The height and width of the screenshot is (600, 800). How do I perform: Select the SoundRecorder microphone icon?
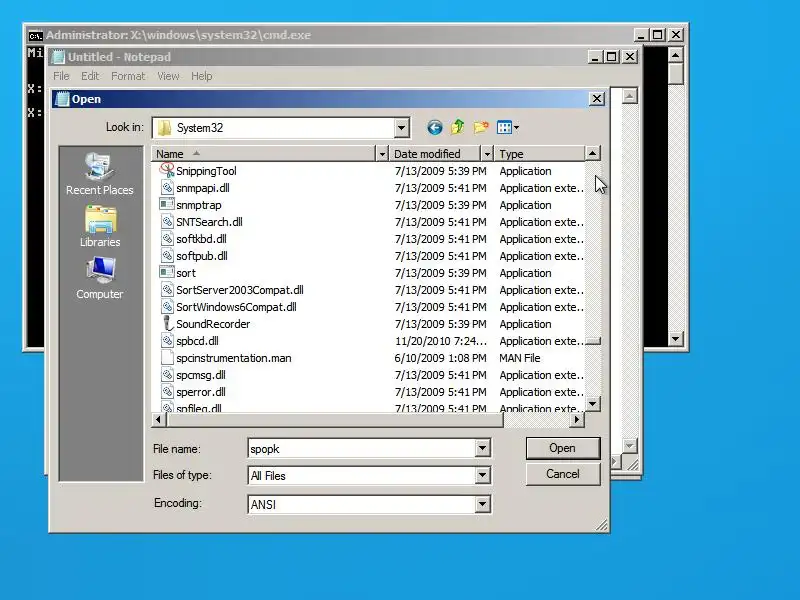tap(166, 323)
